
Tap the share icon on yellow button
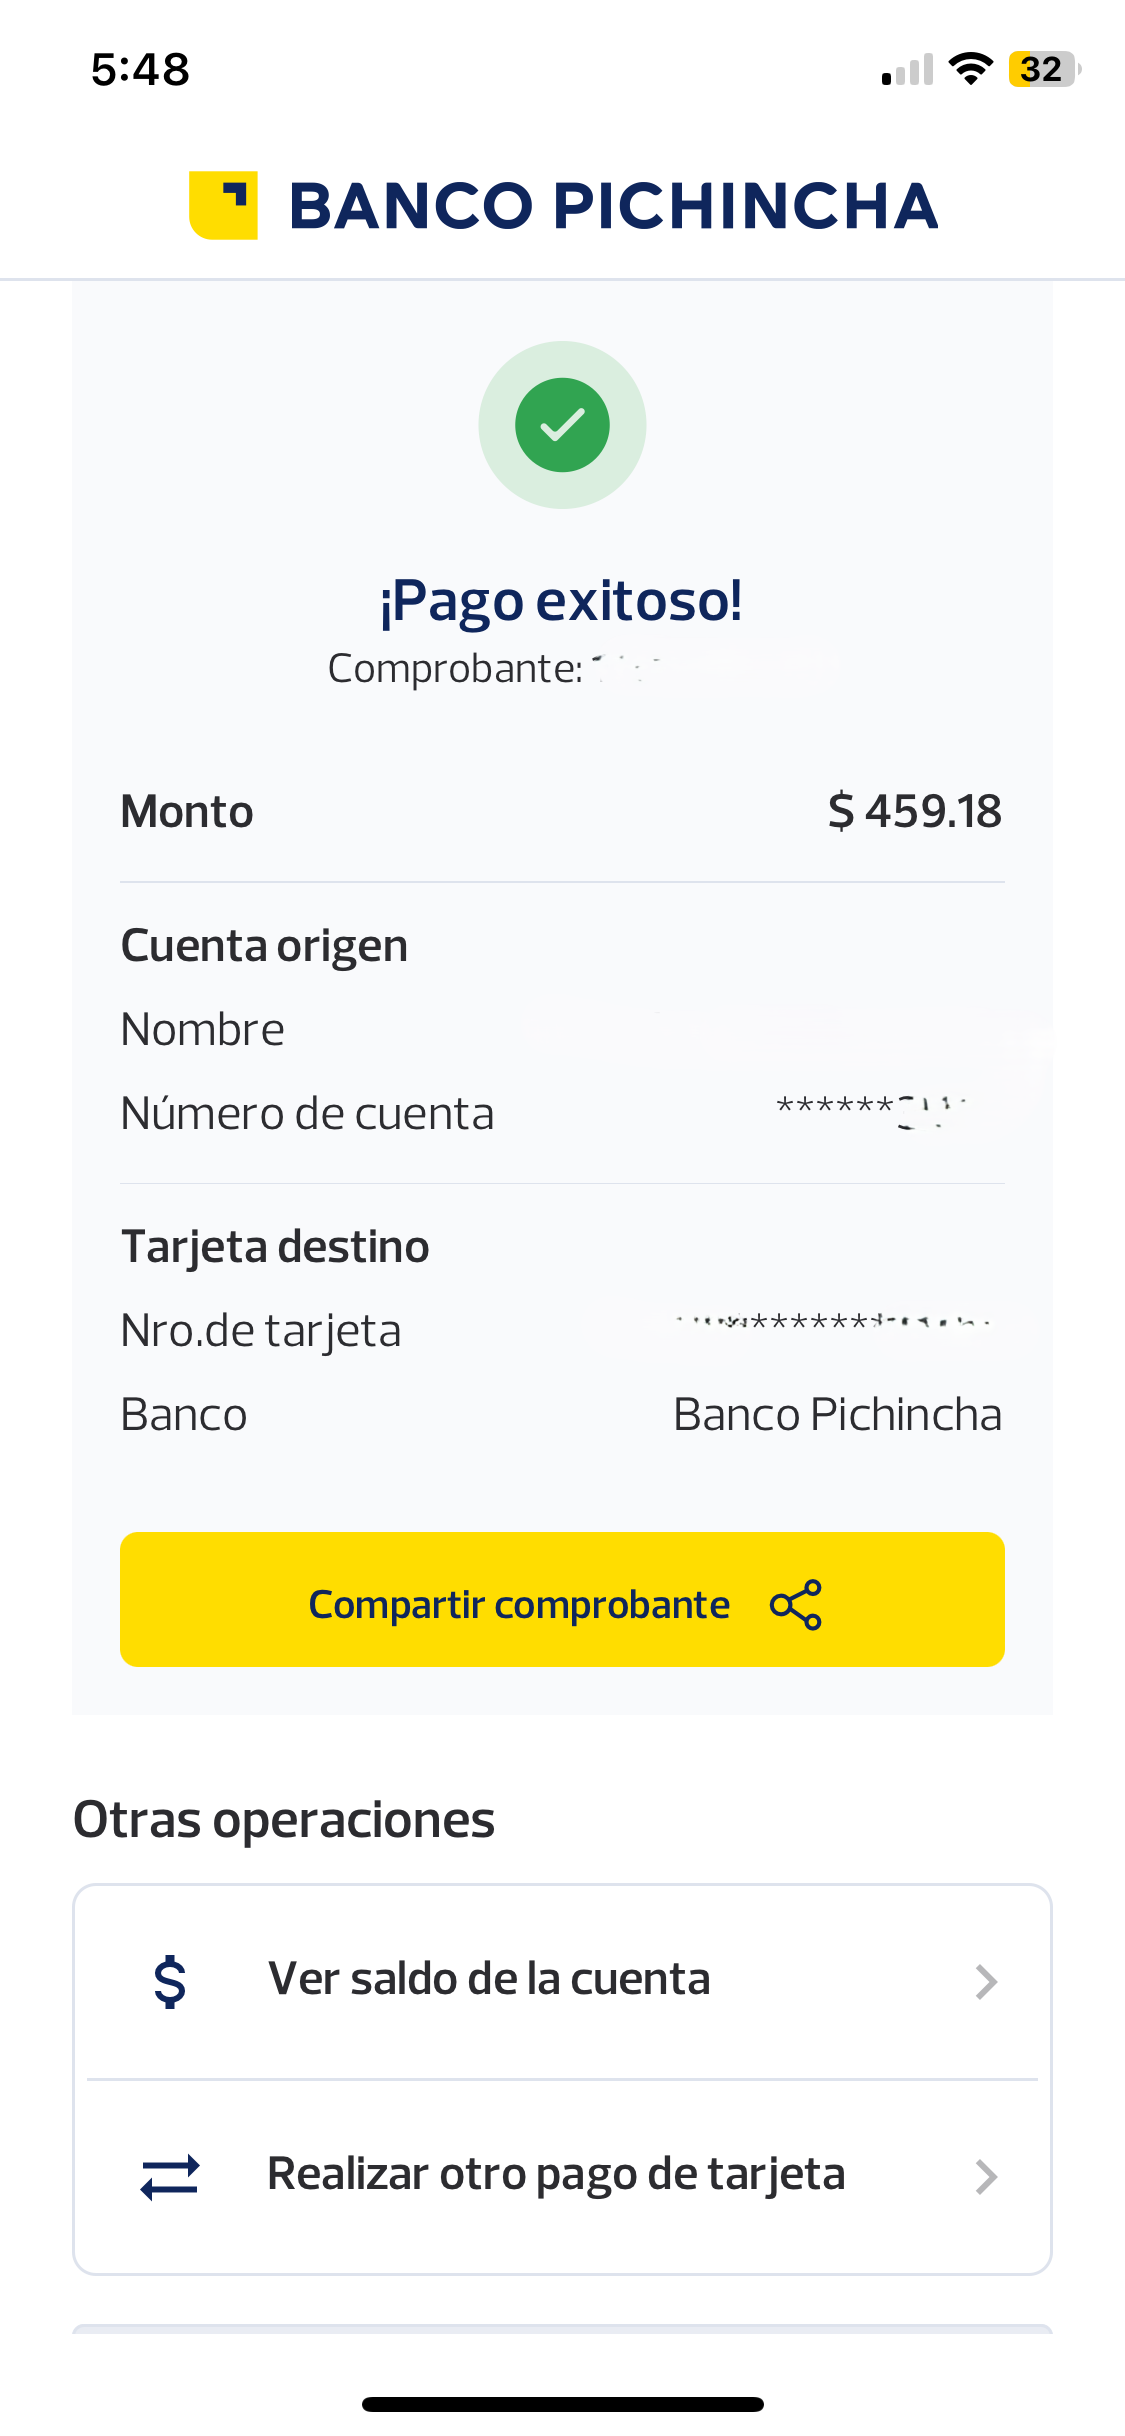pos(796,1605)
